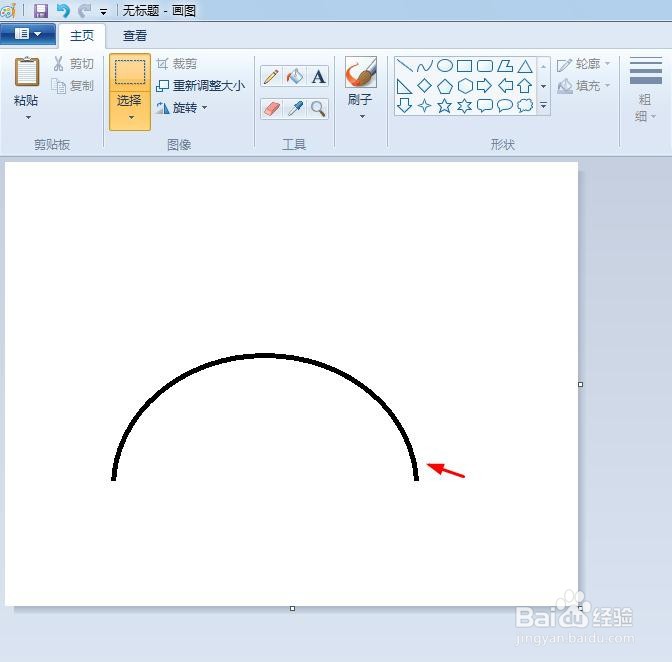Click 重新调整大小 resize button
This screenshot has height=662, width=672.
(x=201, y=86)
